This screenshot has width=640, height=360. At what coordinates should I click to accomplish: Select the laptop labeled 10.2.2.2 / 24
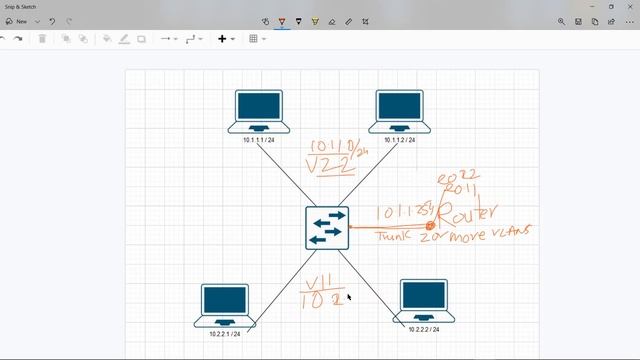click(424, 301)
